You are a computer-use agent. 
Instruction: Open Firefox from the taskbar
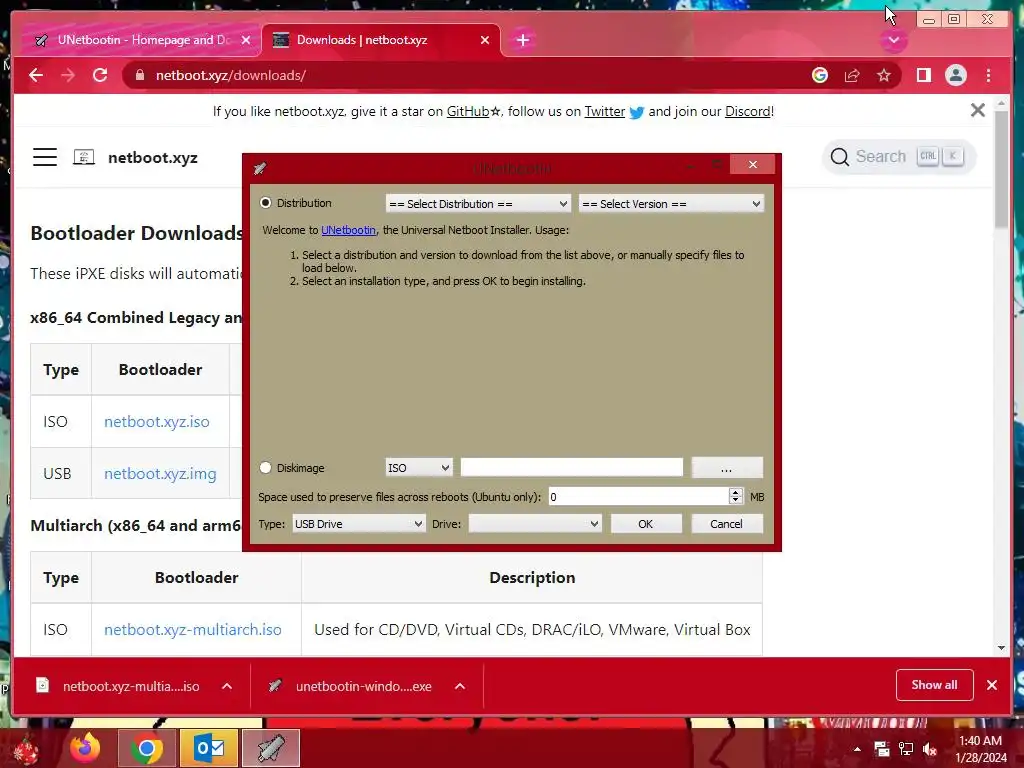coord(85,748)
